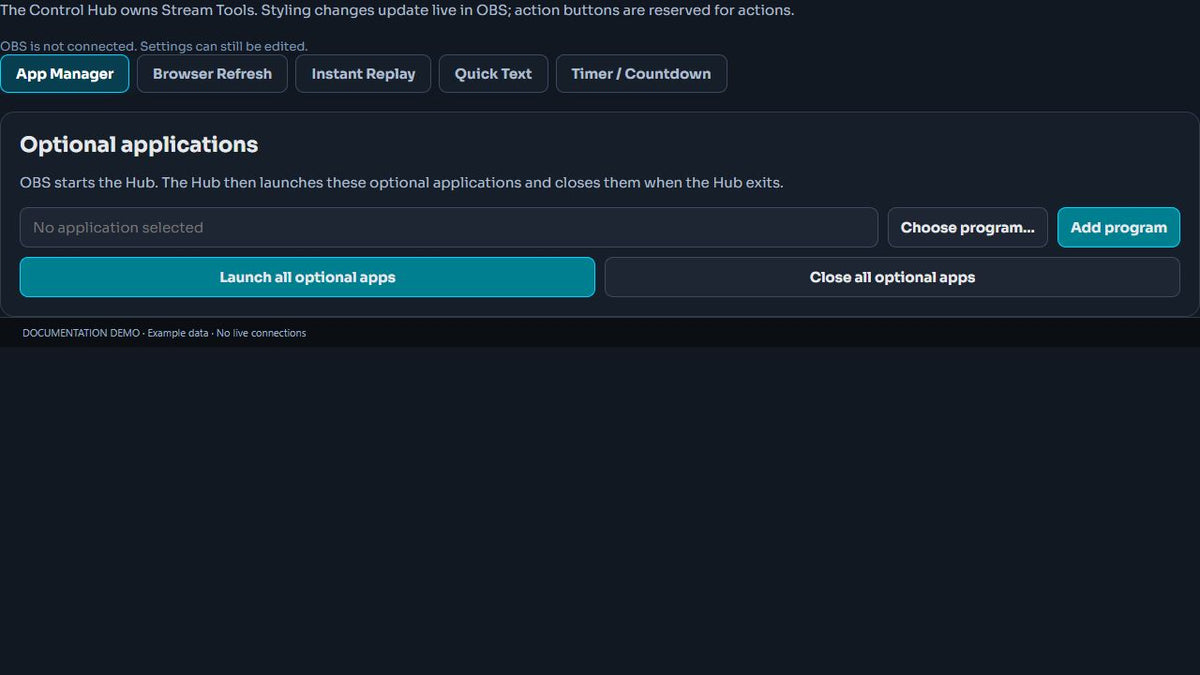The width and height of the screenshot is (1200, 675).
Task: Close all optional apps
Action: pos(892,277)
